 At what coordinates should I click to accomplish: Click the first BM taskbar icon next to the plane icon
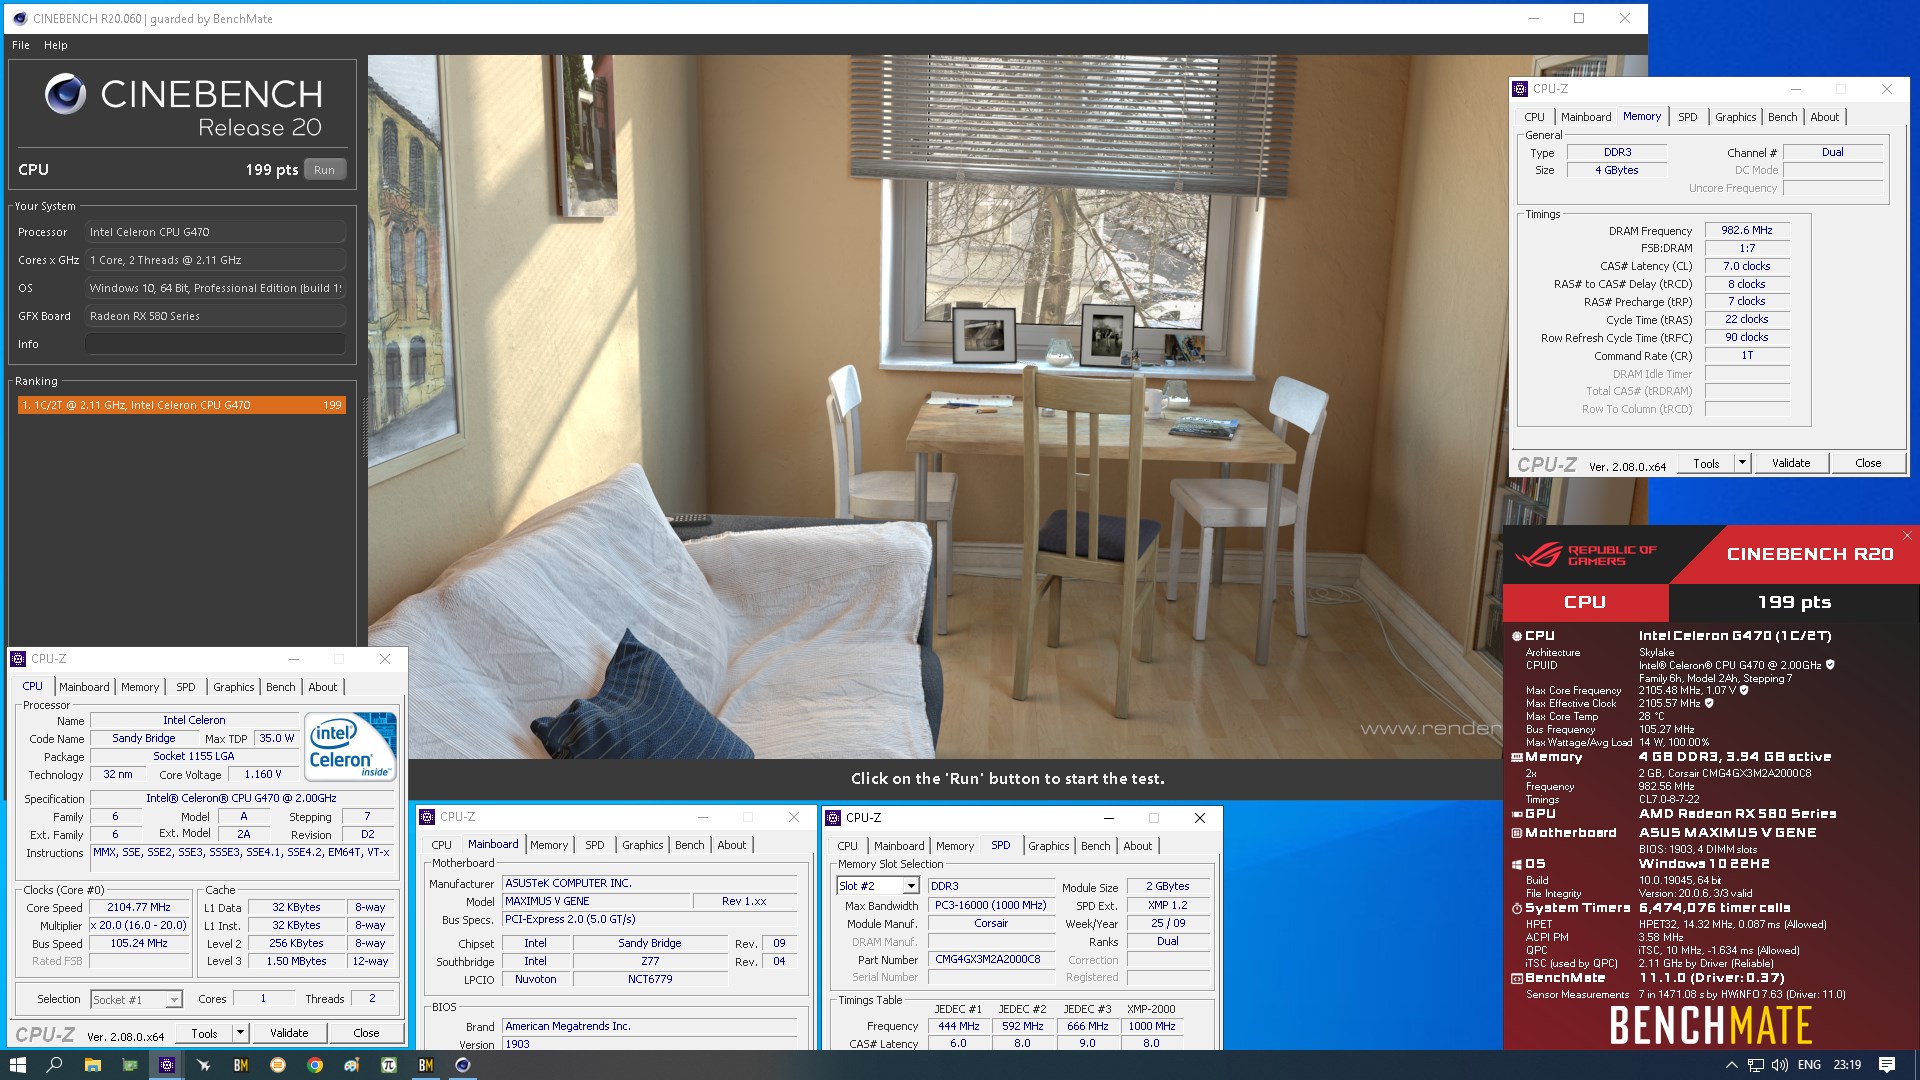241,1065
